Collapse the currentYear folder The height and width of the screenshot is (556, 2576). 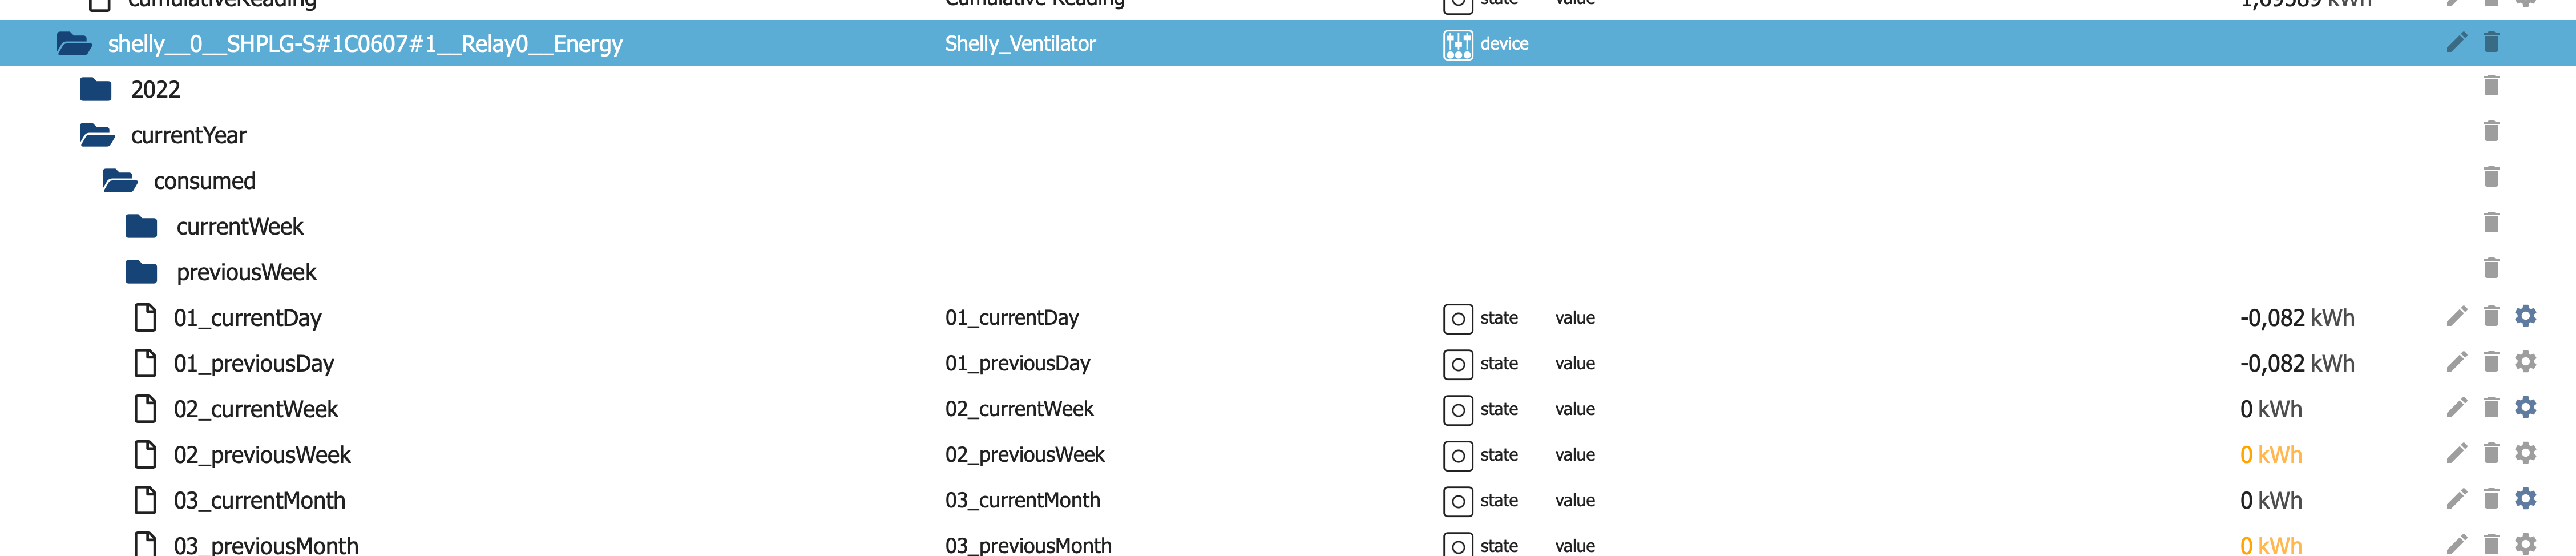(x=96, y=135)
